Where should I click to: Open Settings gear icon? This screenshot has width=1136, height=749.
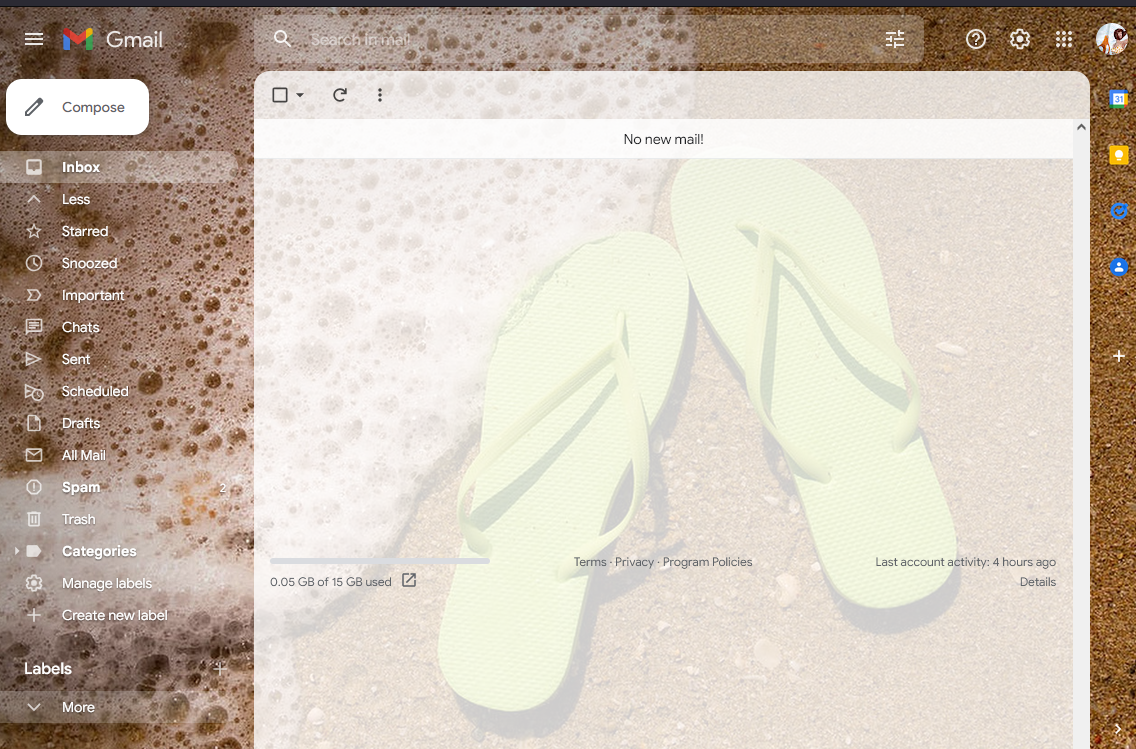[1020, 39]
